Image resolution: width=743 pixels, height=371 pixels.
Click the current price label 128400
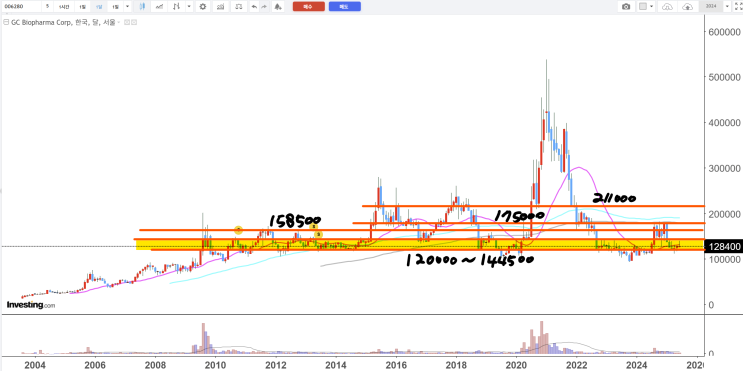[x=723, y=246]
